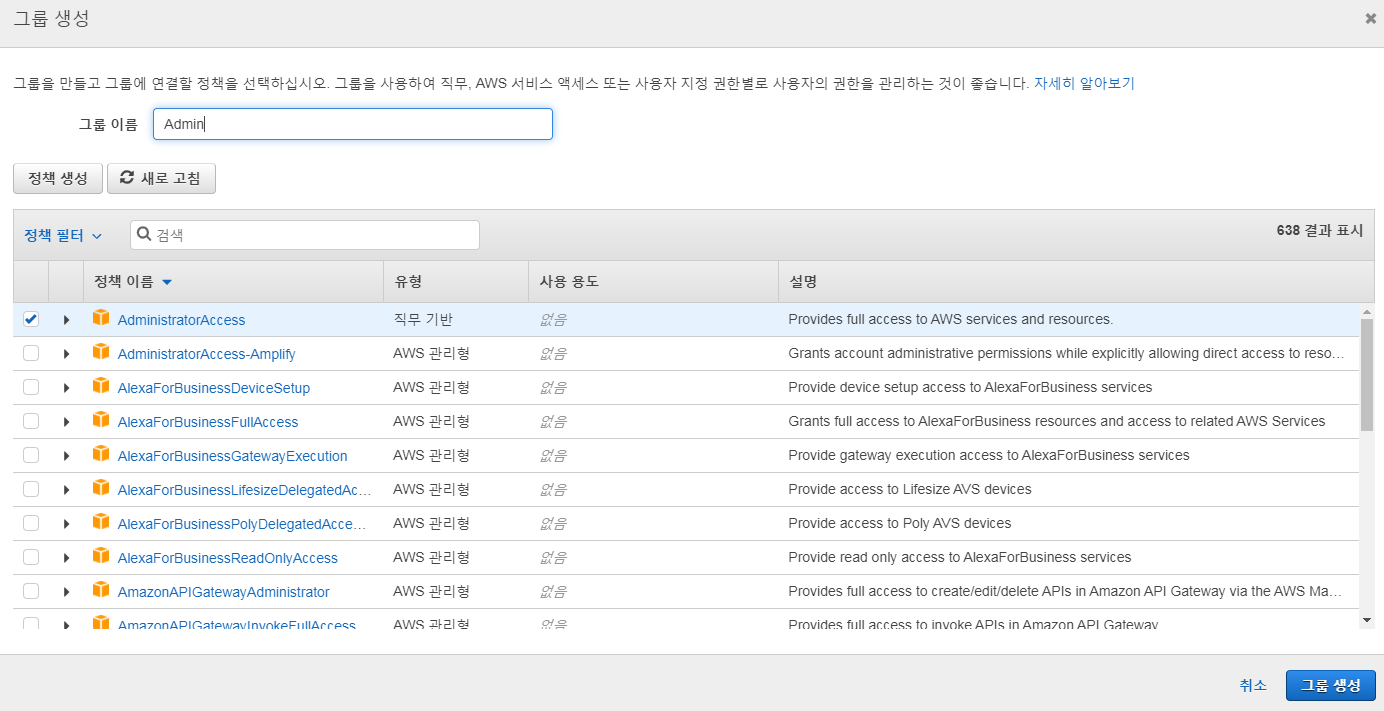Open the 정책 필터 dropdown

pyautogui.click(x=63, y=235)
